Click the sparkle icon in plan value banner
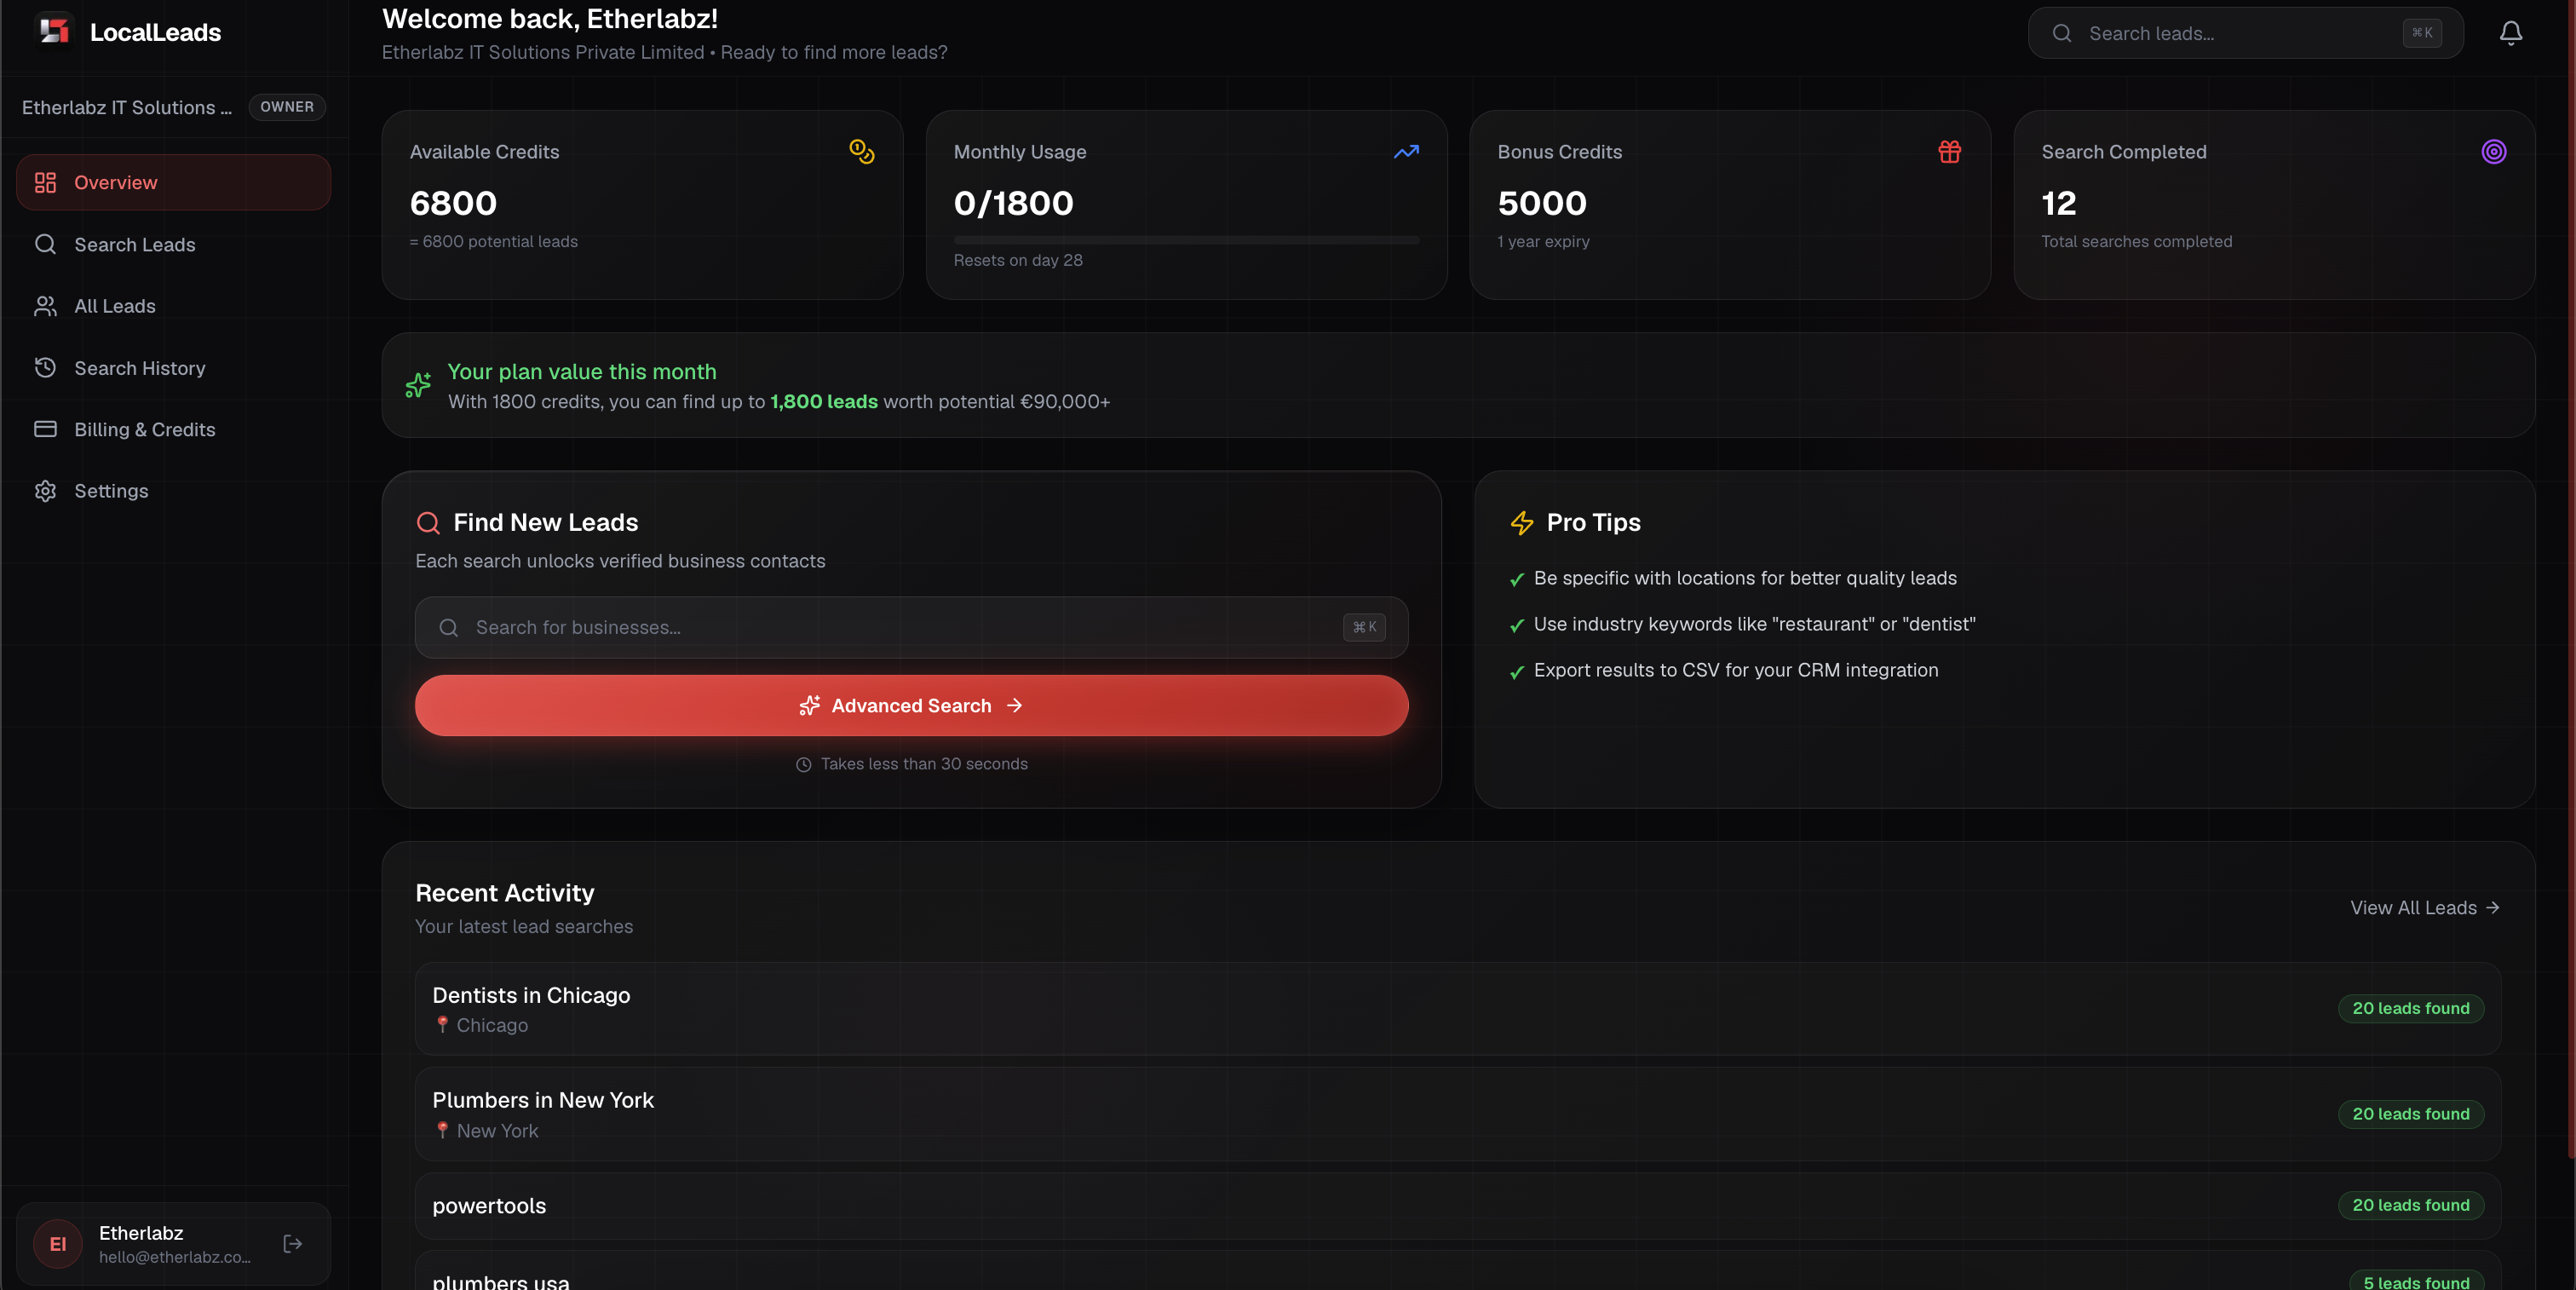 [x=418, y=386]
